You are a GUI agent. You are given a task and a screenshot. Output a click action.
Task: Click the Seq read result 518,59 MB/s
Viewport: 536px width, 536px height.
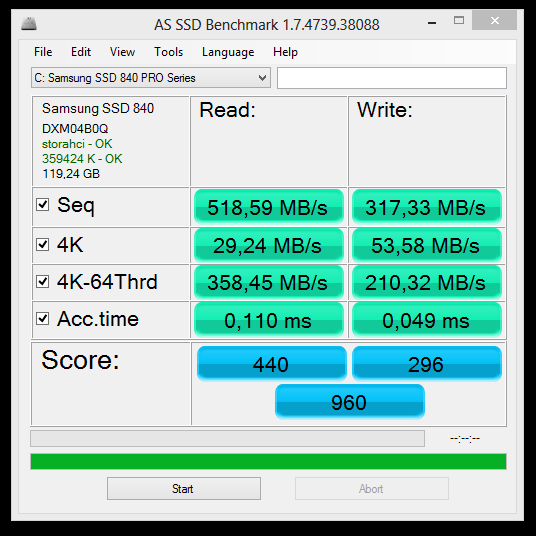[x=269, y=207]
